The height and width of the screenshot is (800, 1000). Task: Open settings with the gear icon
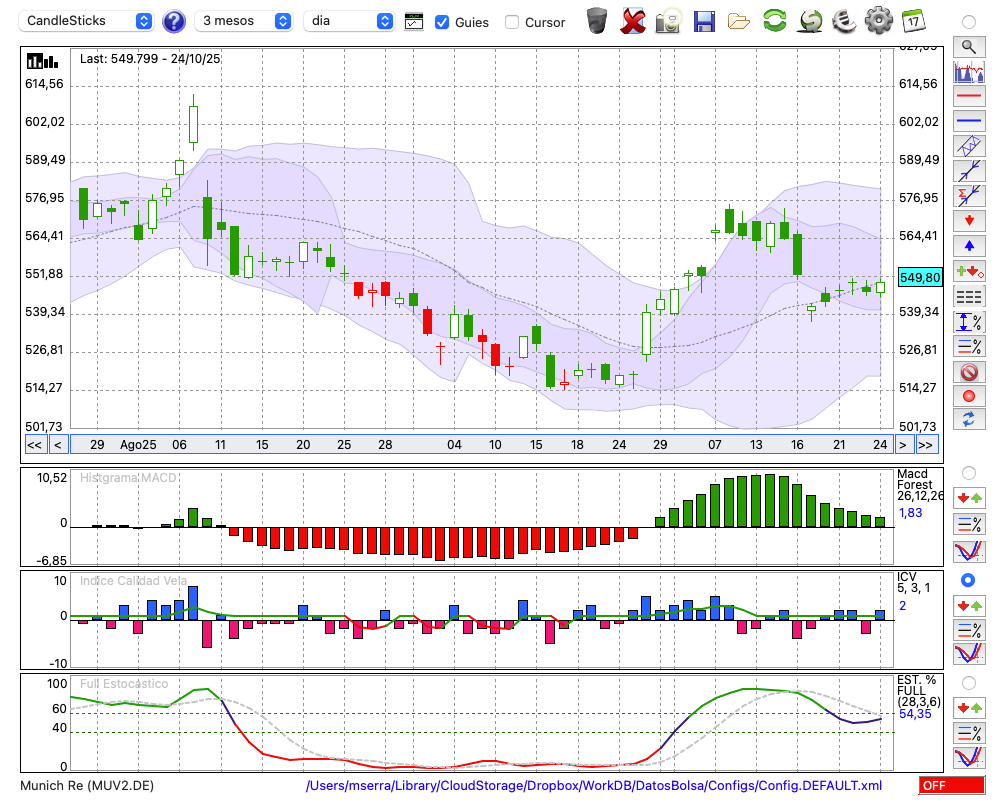coord(878,21)
